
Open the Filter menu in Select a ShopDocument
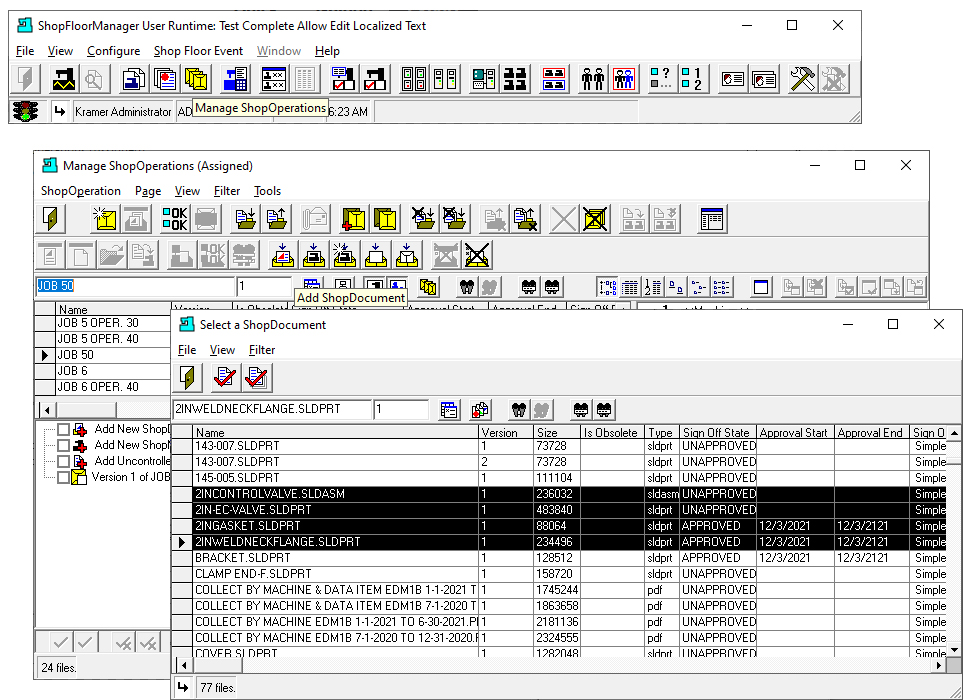(262, 350)
